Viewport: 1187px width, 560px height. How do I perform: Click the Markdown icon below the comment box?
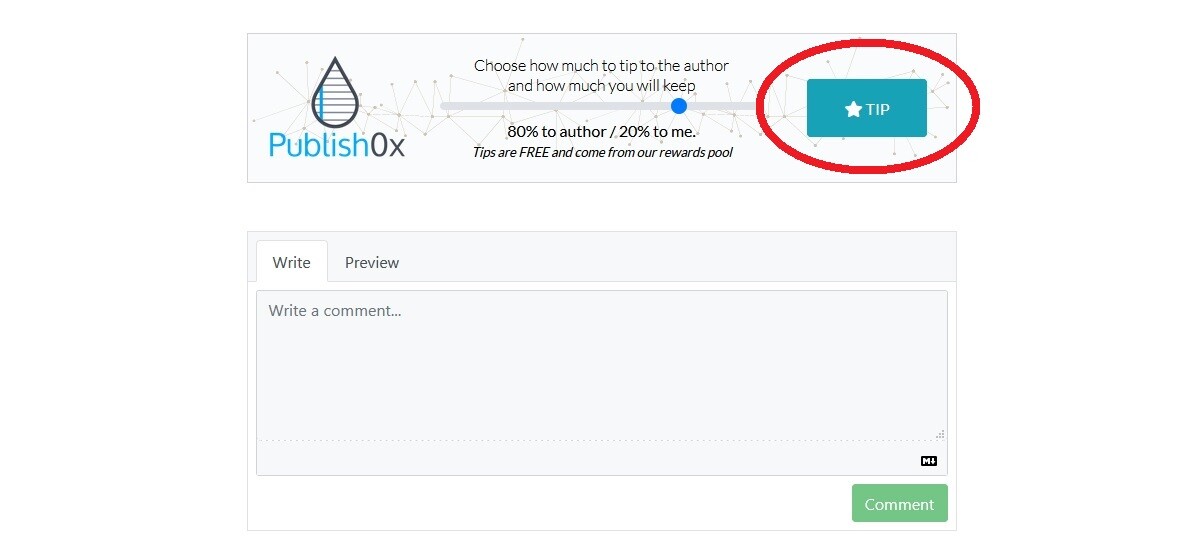[x=929, y=461]
